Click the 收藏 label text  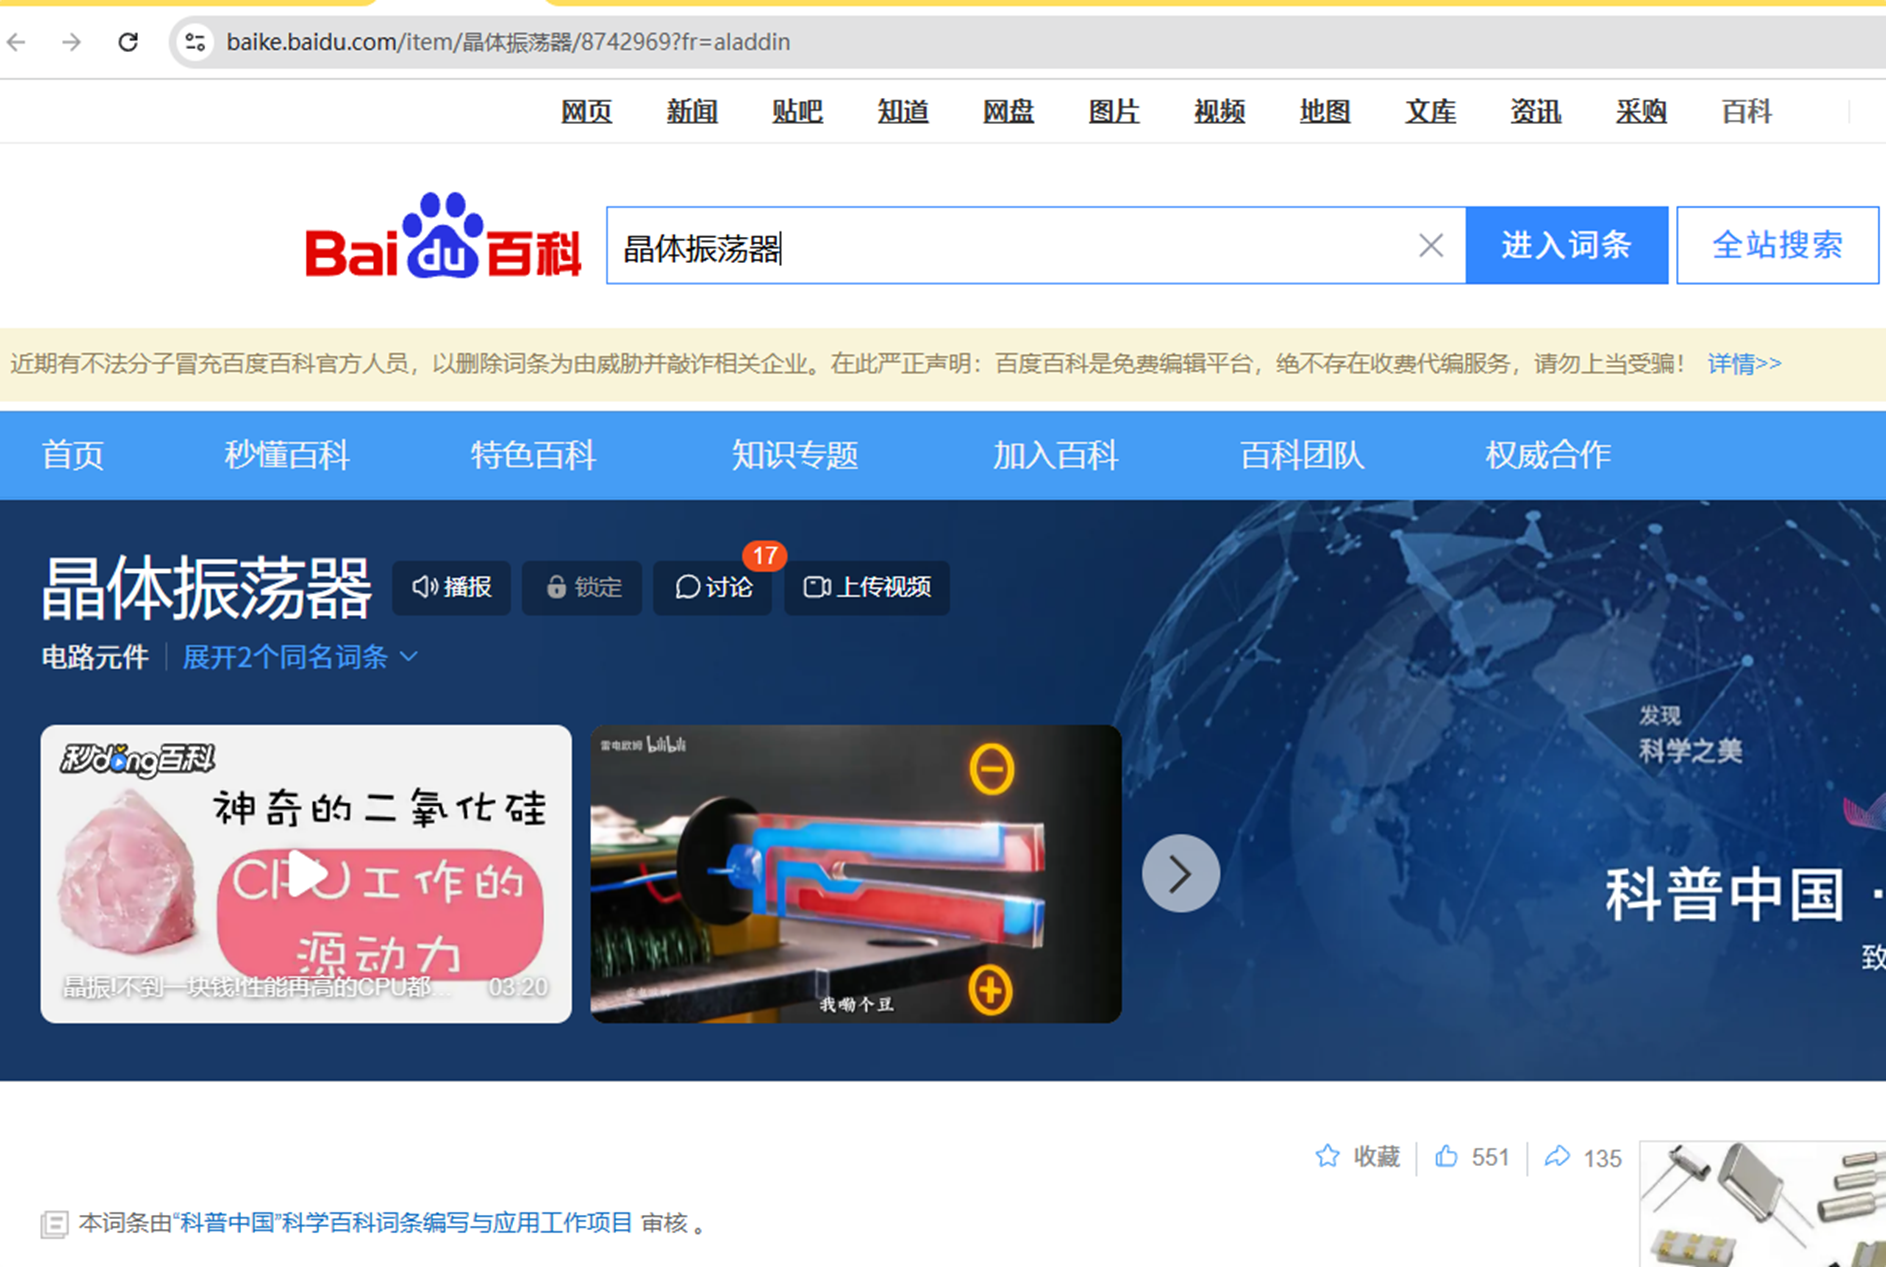(1377, 1156)
